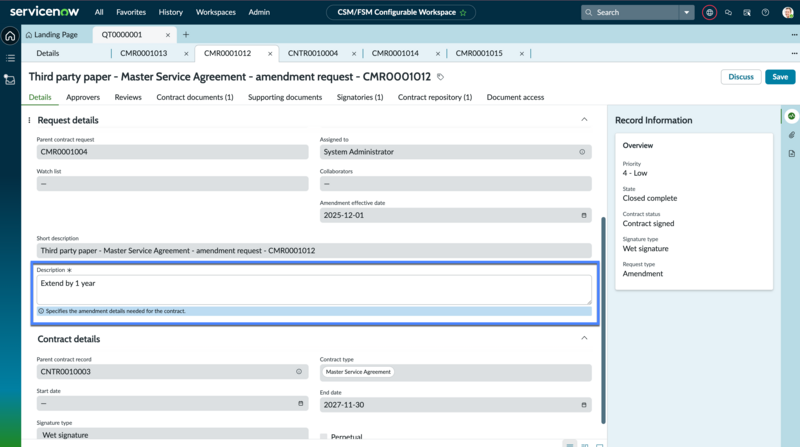Viewport: 800px width, 447px height.
Task: Click the Parent contract request field CMR0001004
Action: (x=172, y=152)
